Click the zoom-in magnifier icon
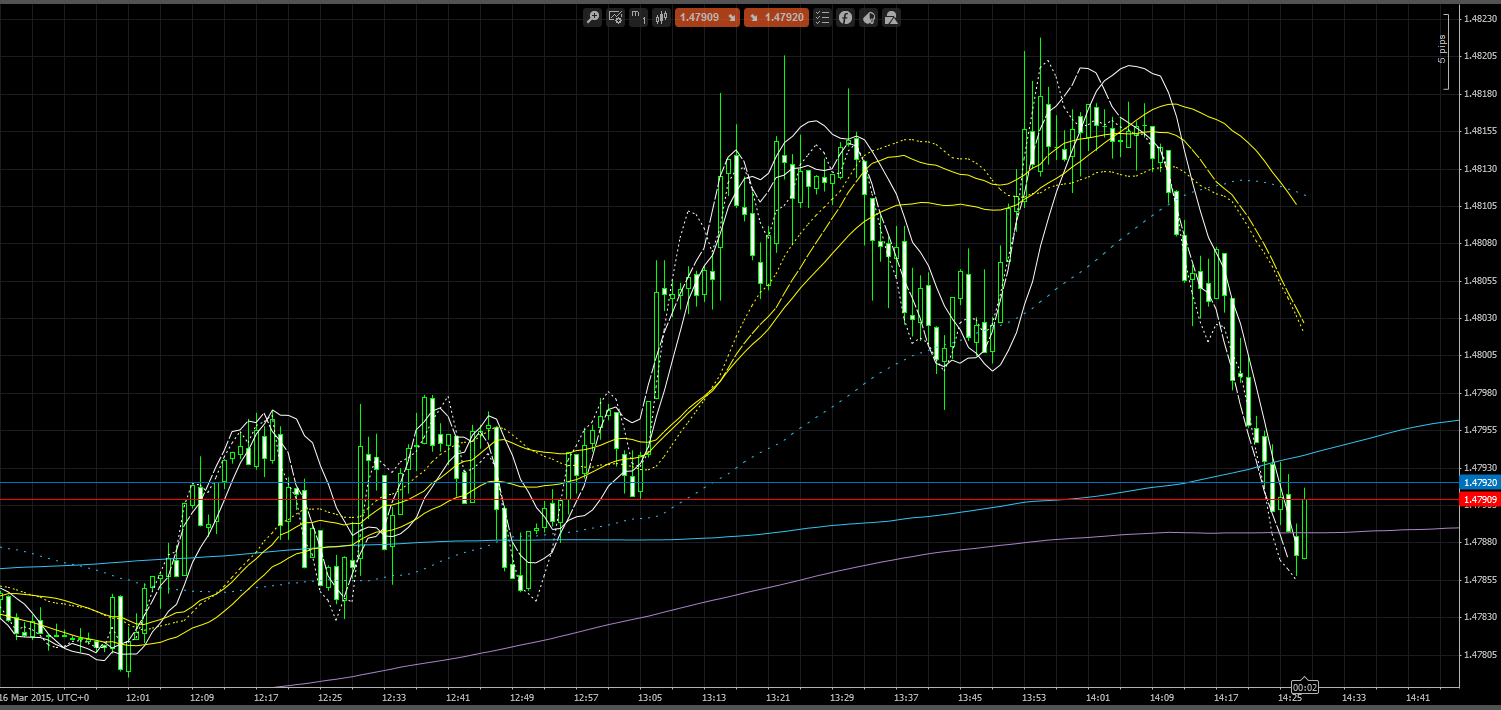The width and height of the screenshot is (1501, 710). (x=592, y=17)
